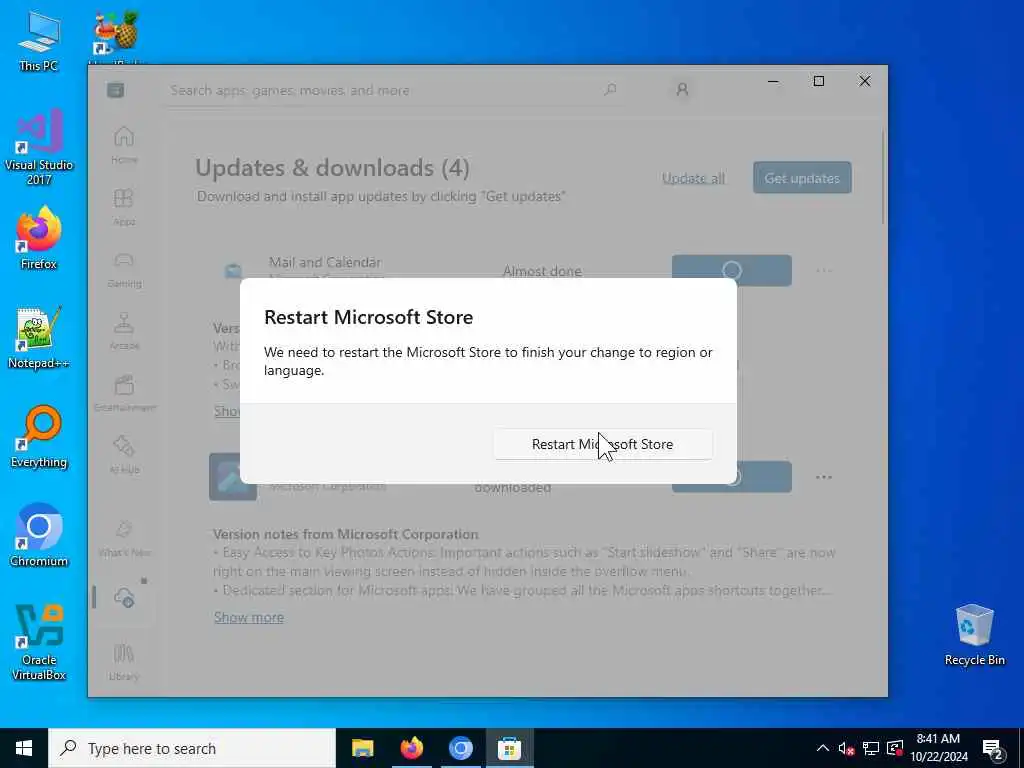Select Oracle VirtualBox desktop shortcut
1024x768 pixels.
click(39, 642)
